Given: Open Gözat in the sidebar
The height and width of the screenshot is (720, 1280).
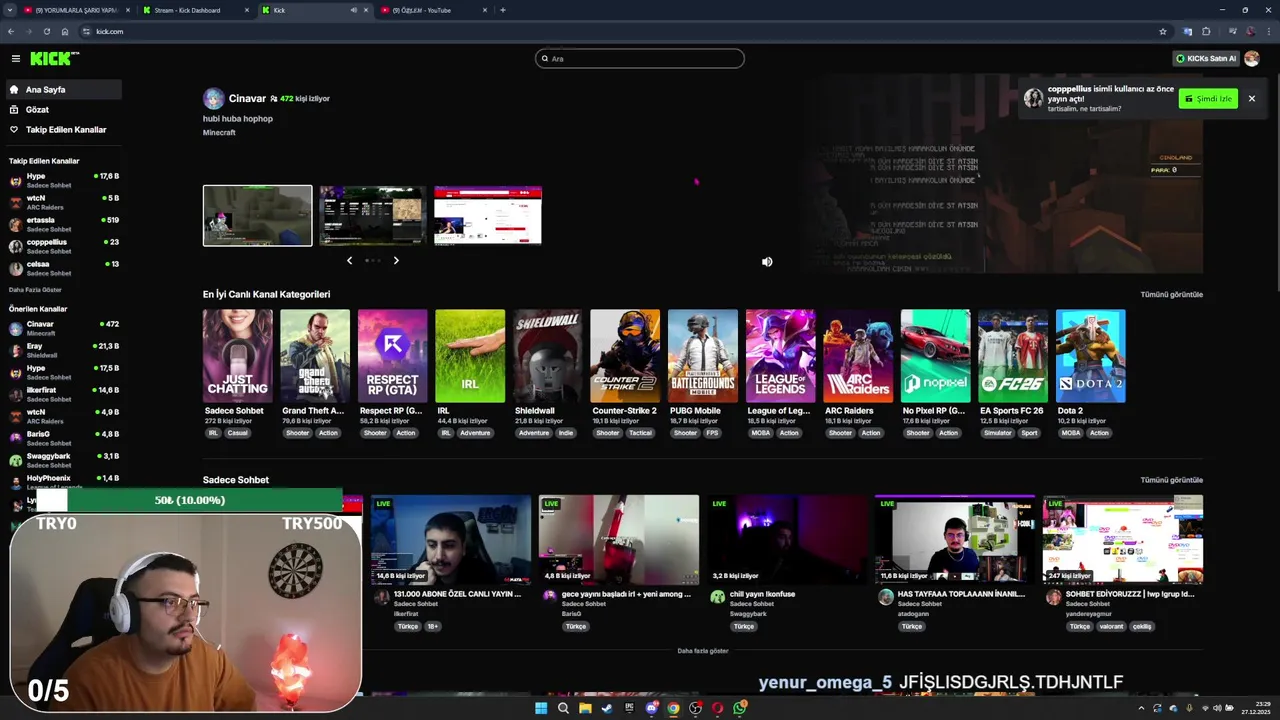Looking at the screenshot, I should [x=64, y=109].
